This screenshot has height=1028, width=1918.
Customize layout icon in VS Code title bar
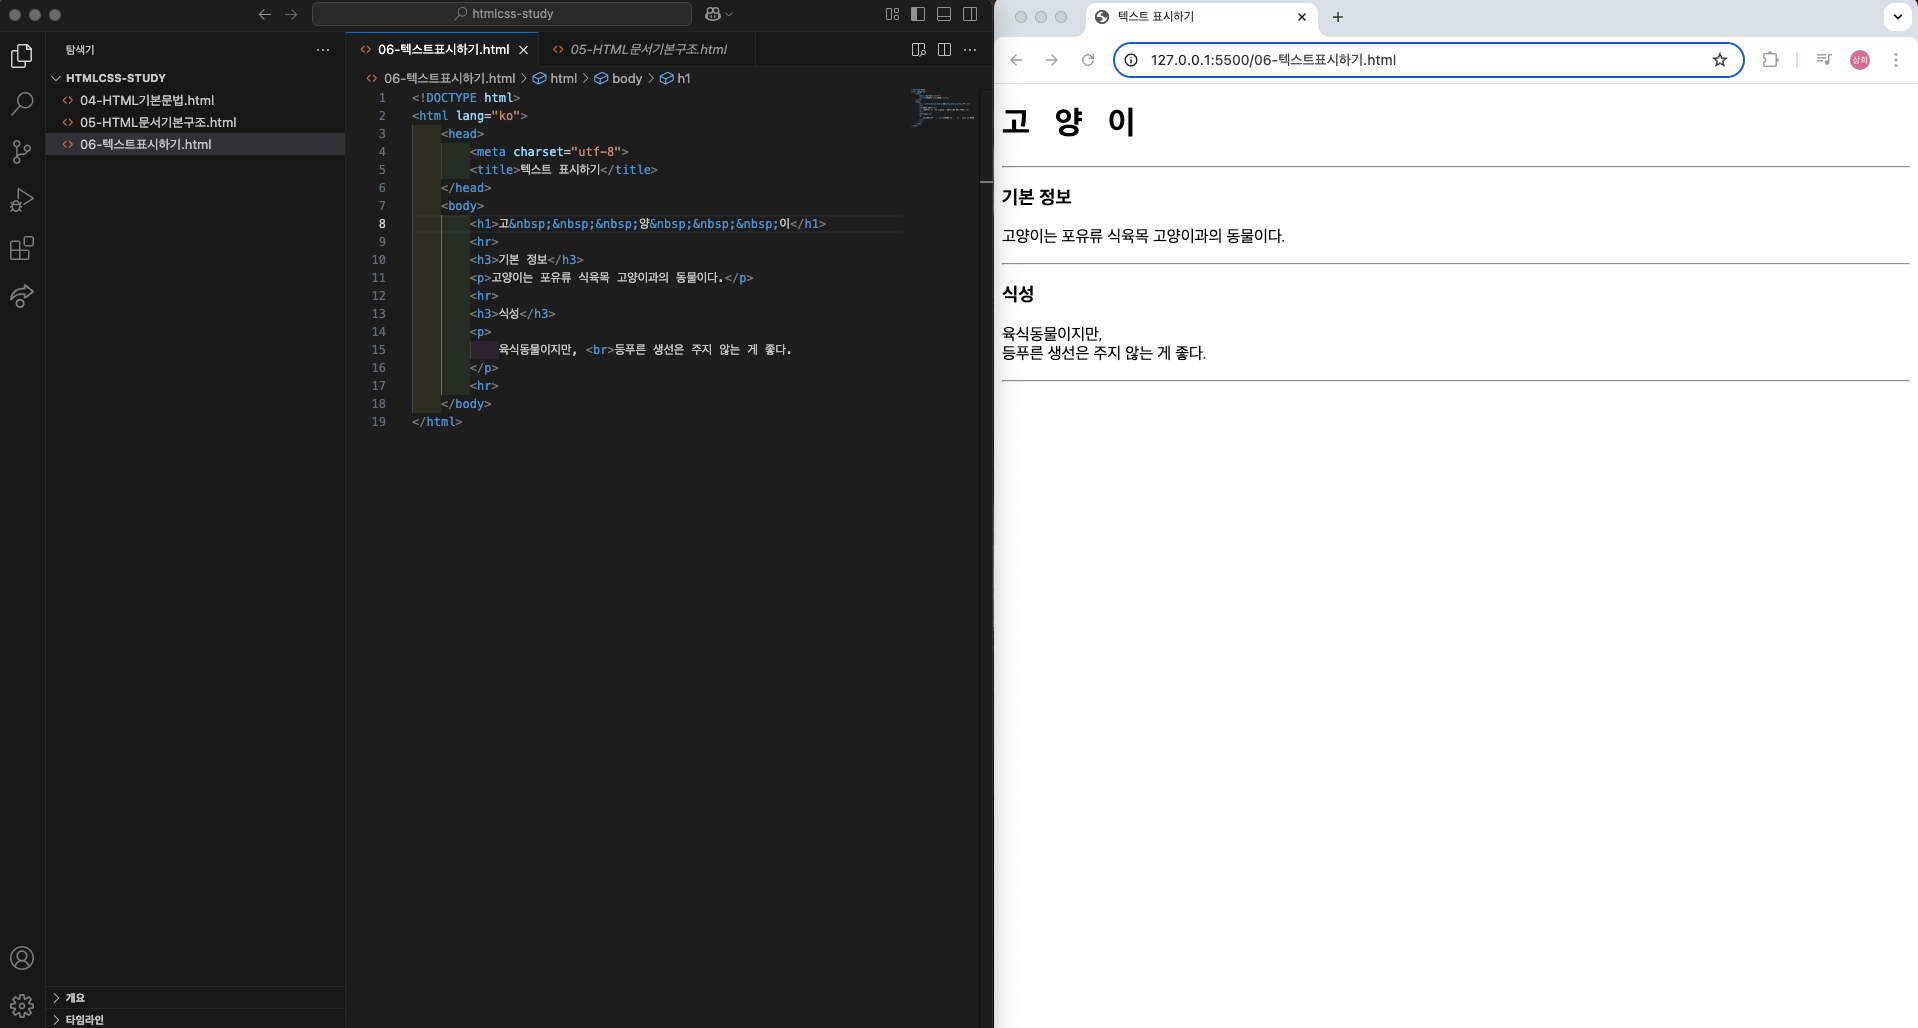[x=892, y=14]
